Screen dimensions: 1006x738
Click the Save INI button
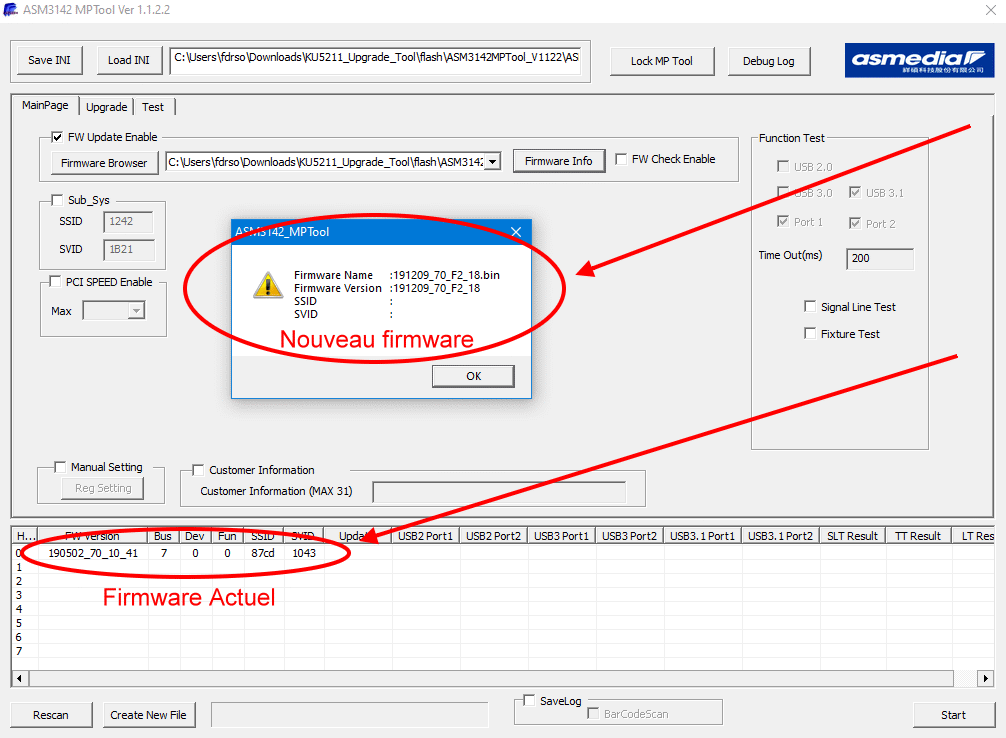[x=49, y=60]
